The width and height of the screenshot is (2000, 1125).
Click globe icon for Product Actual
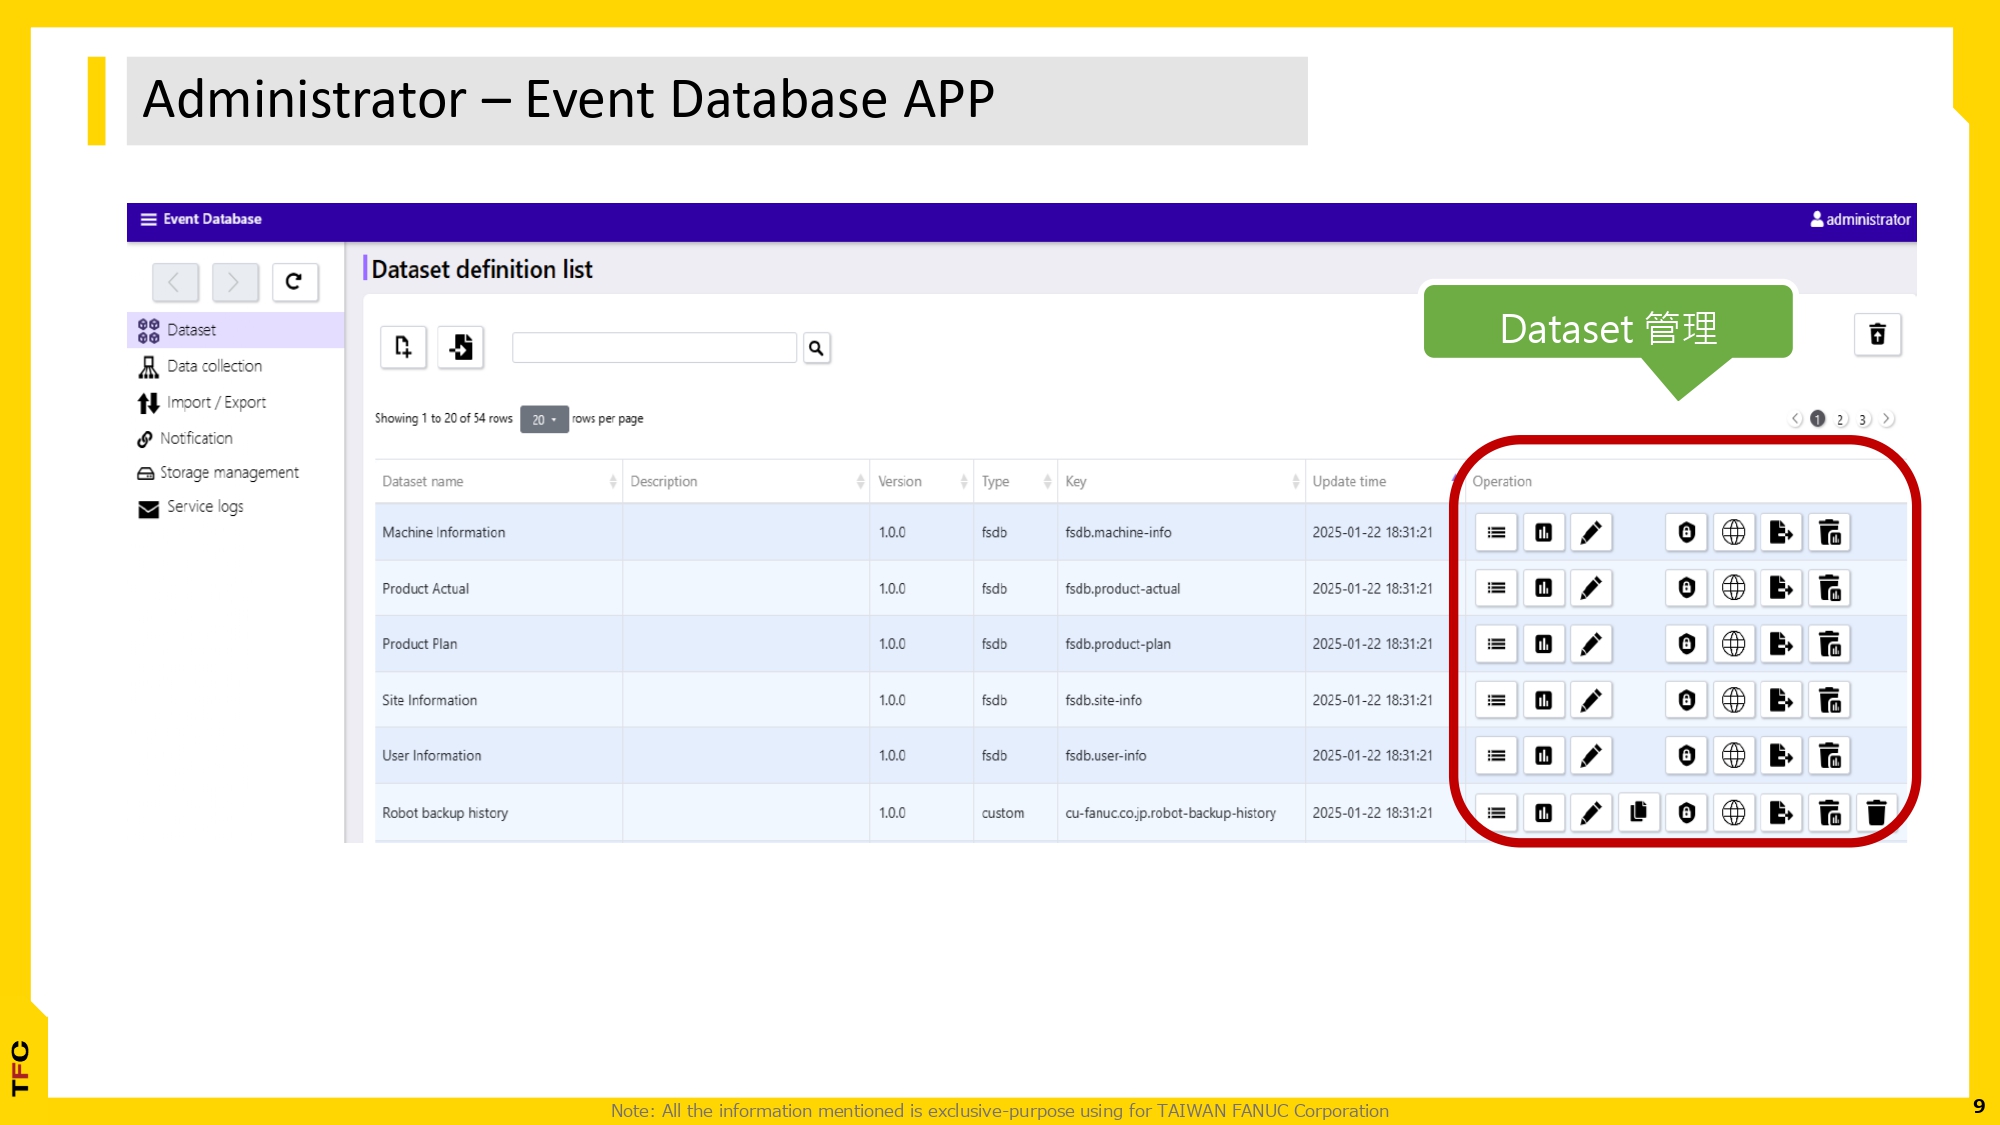tap(1734, 588)
